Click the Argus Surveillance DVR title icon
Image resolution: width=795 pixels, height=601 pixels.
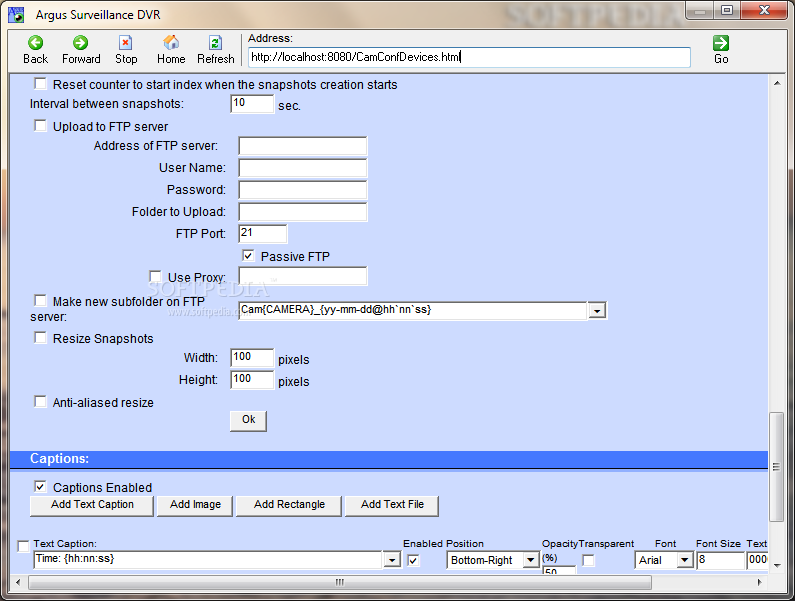coord(16,15)
